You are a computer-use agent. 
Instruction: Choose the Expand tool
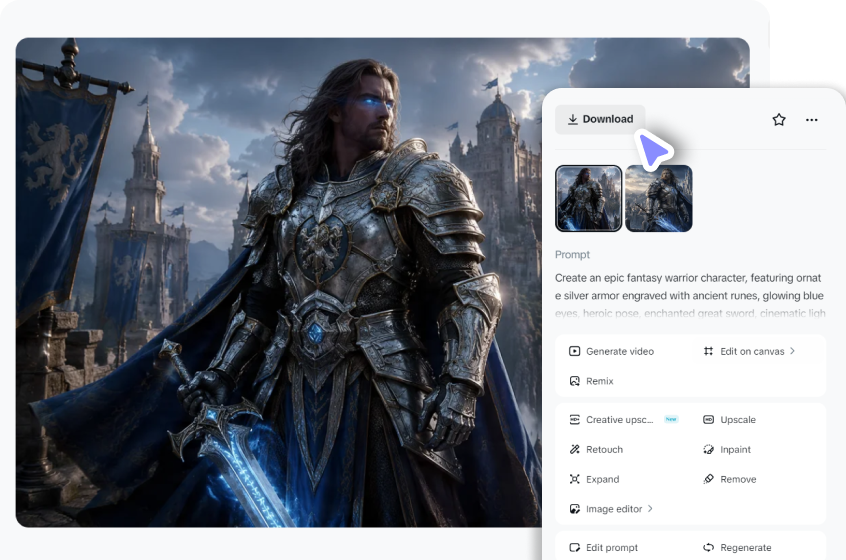coord(594,479)
